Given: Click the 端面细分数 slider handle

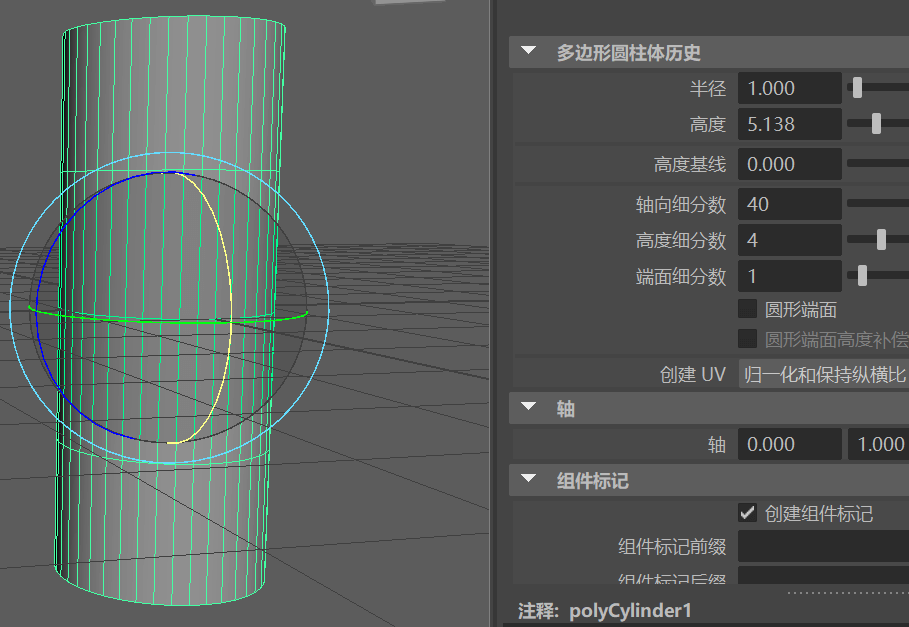Looking at the screenshot, I should [x=863, y=275].
